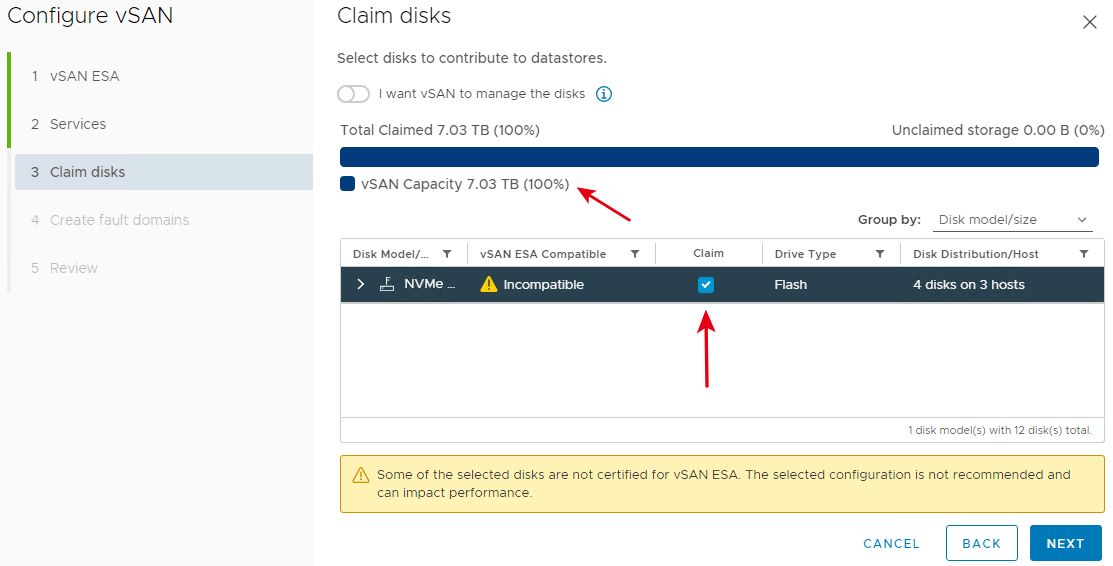Click the yellow Incompatible warning icon
Screen dimensions: 1113x566
click(488, 284)
